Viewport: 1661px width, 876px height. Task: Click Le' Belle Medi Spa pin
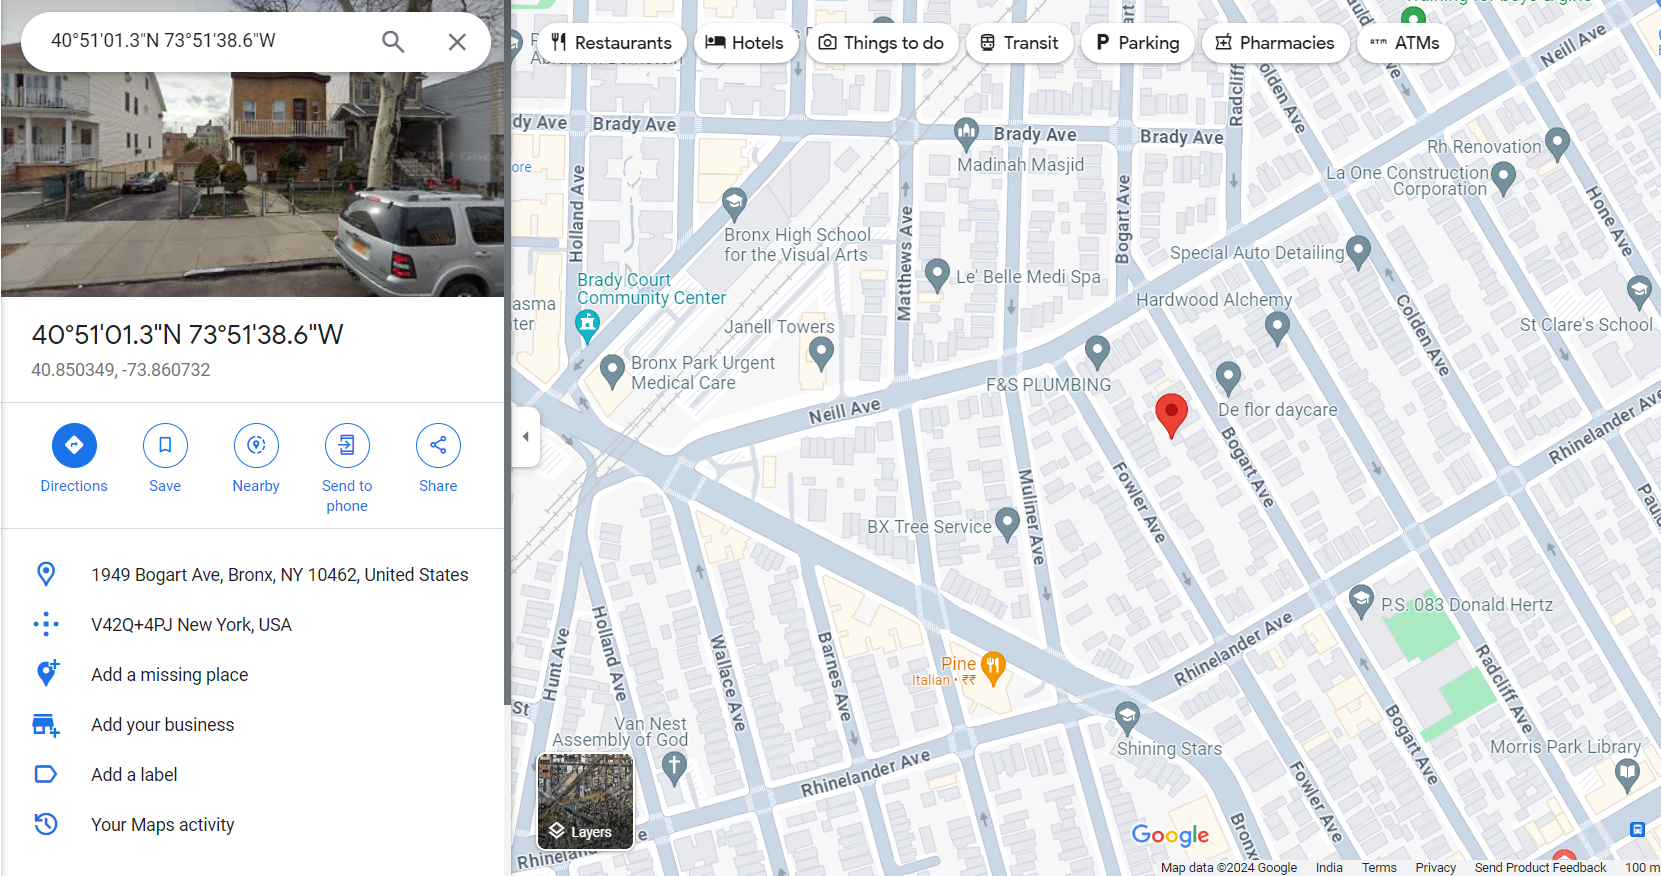click(937, 274)
